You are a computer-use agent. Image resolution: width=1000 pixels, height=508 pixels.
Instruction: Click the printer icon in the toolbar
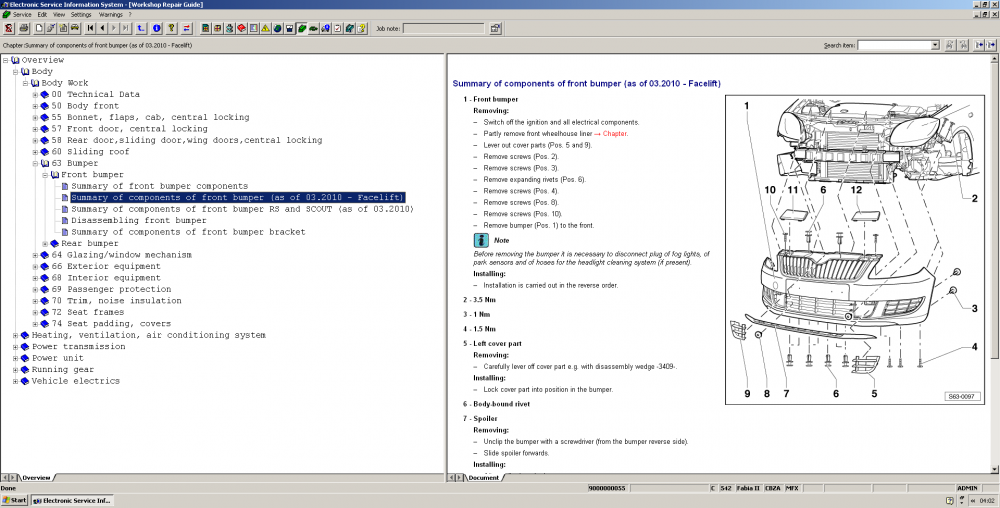coord(24,28)
